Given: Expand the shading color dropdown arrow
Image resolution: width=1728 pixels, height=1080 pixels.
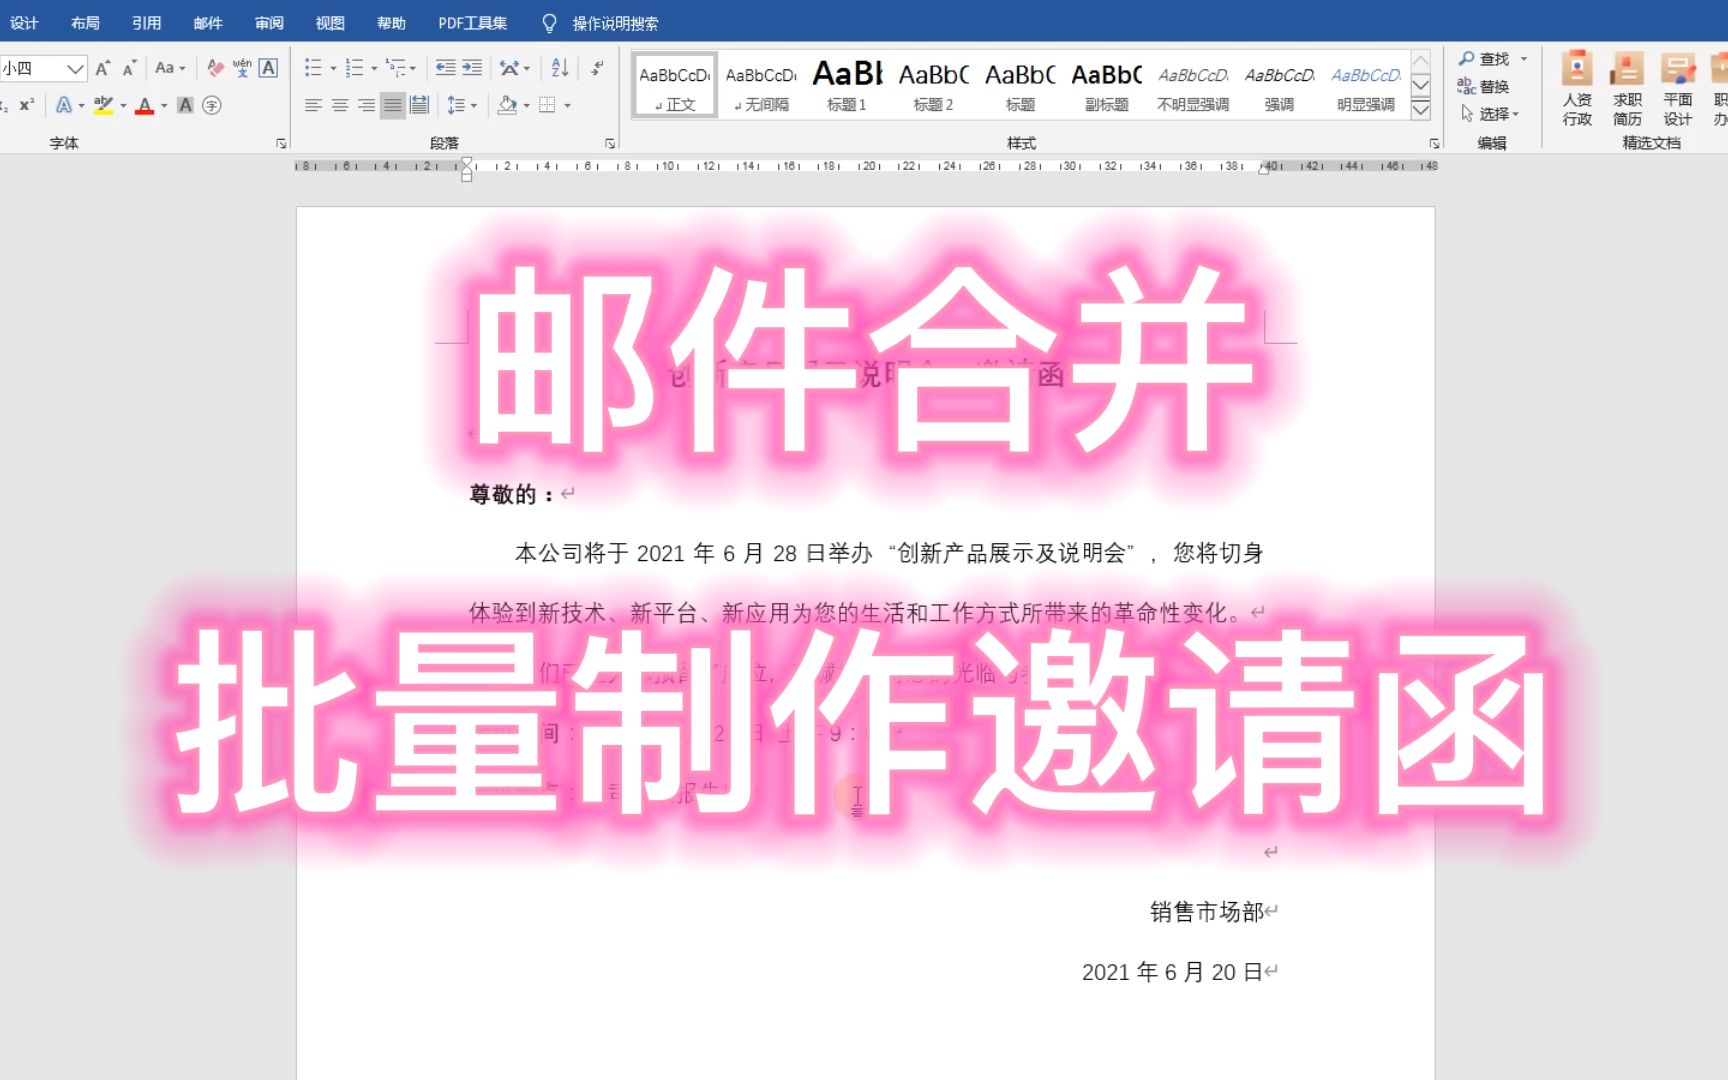Looking at the screenshot, I should point(526,105).
